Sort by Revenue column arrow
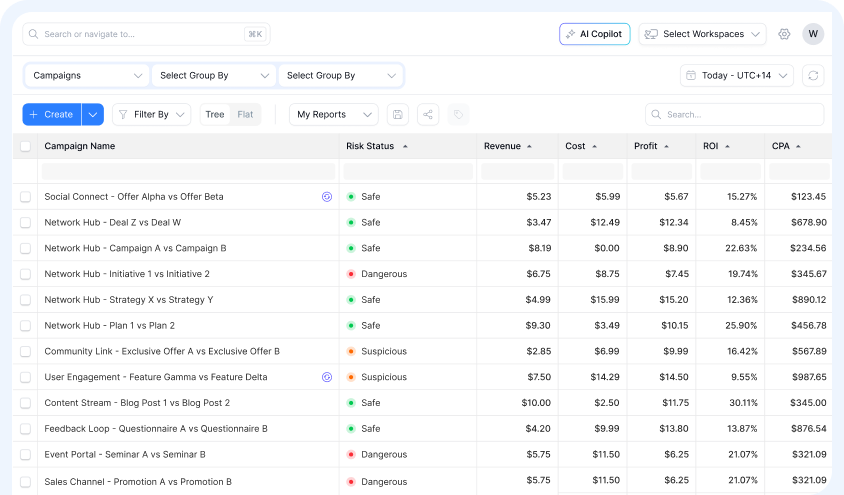The height and width of the screenshot is (495, 844). pyautogui.click(x=529, y=146)
